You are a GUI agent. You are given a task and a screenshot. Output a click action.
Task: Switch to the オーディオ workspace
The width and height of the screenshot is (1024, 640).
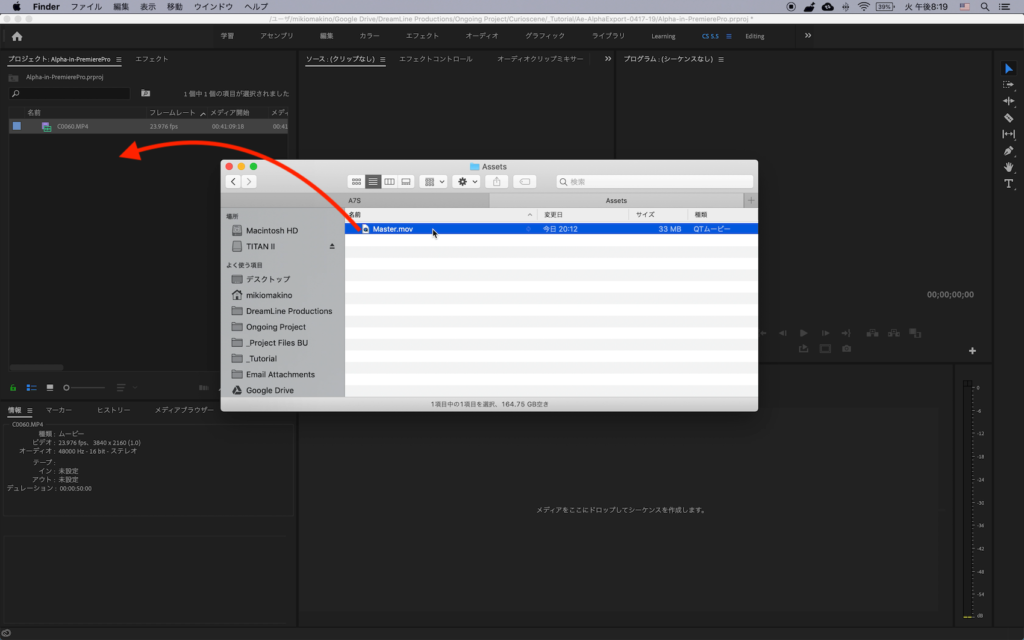pos(482,36)
